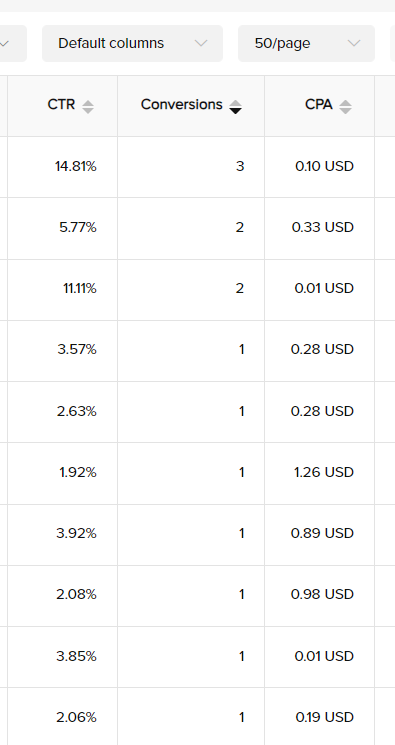Click the 1.26 USD CPA value
The width and height of the screenshot is (395, 745).
[x=323, y=472]
